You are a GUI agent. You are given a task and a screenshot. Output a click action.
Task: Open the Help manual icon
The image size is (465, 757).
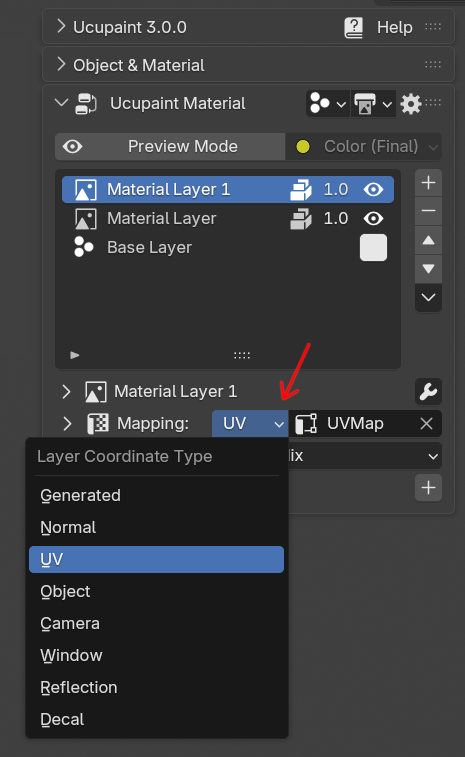click(353, 28)
